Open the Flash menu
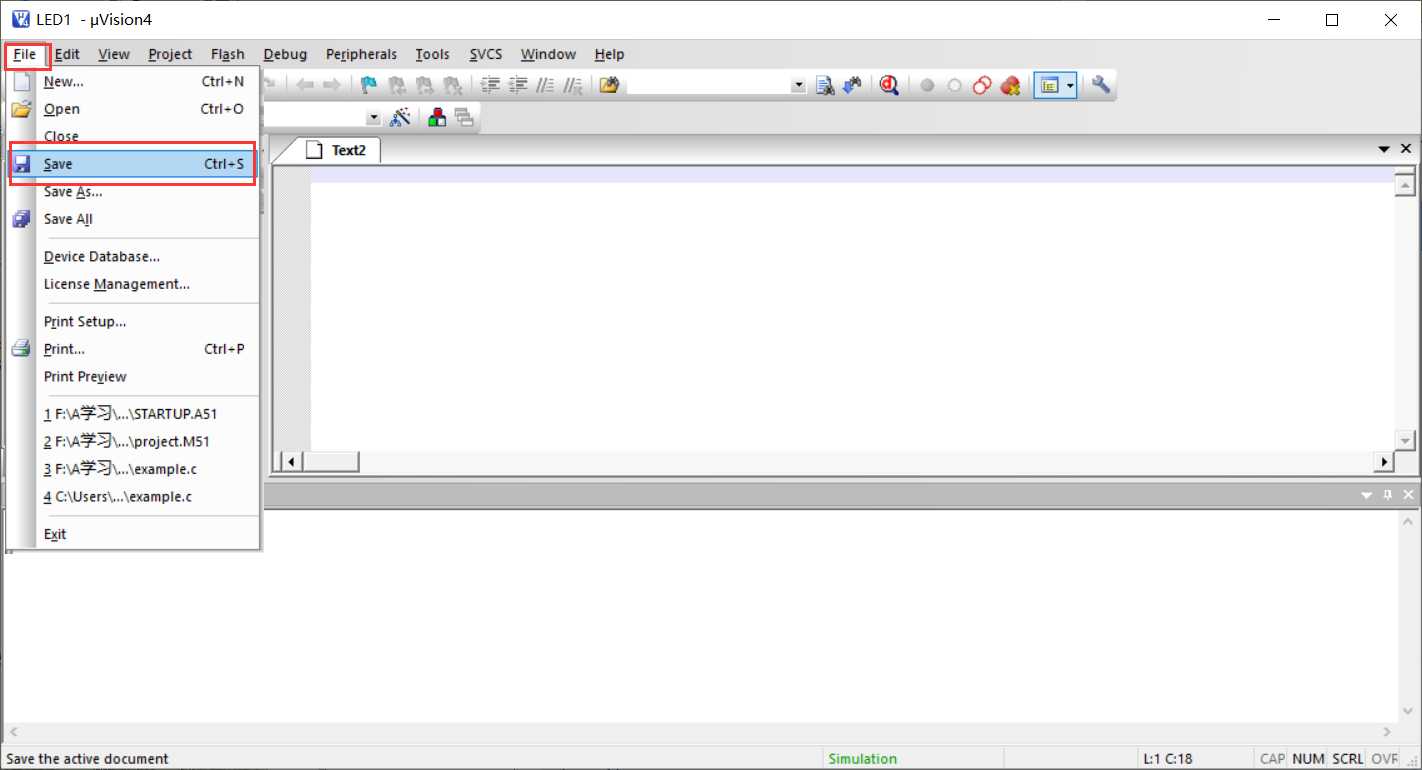The width and height of the screenshot is (1422, 770). tap(228, 54)
